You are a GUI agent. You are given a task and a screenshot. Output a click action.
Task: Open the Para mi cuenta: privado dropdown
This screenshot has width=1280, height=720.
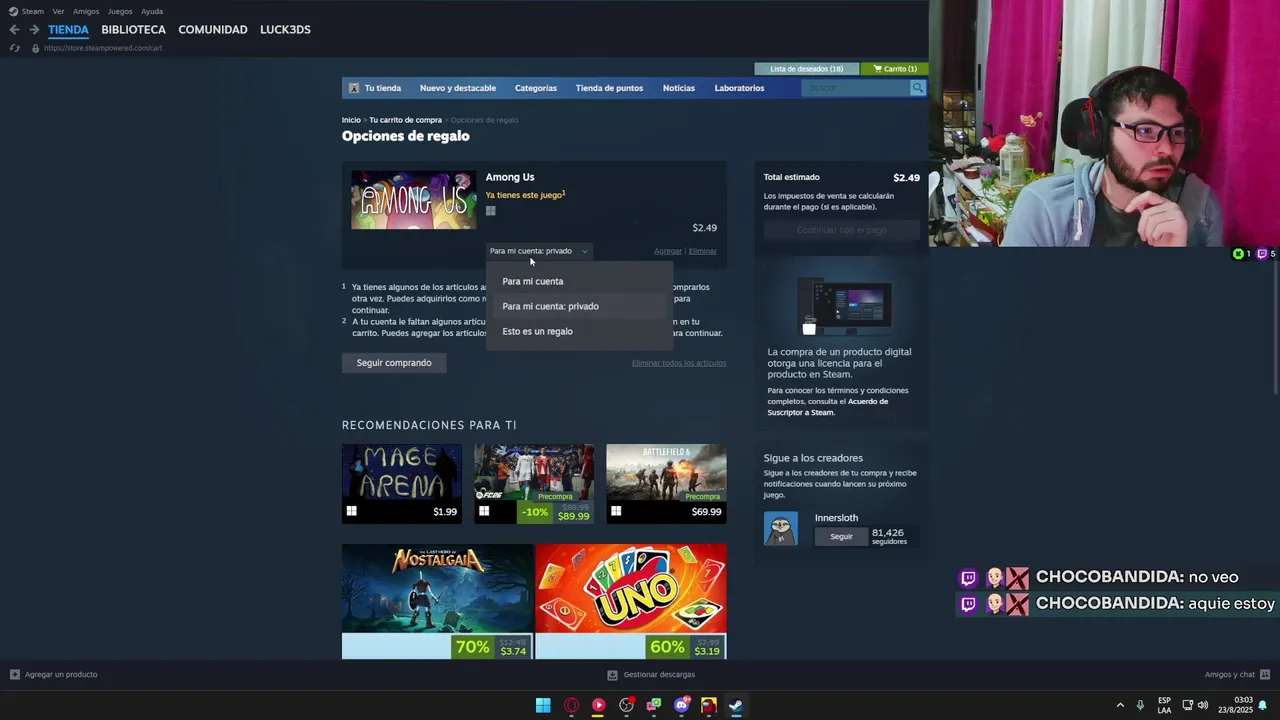point(539,251)
